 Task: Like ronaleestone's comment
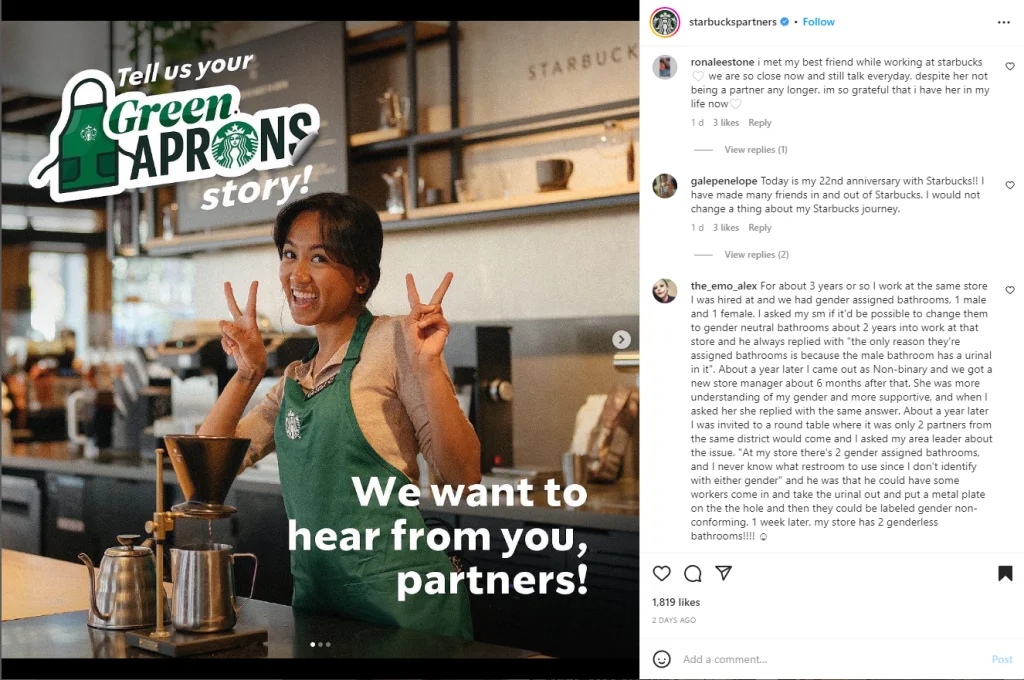point(1010,67)
